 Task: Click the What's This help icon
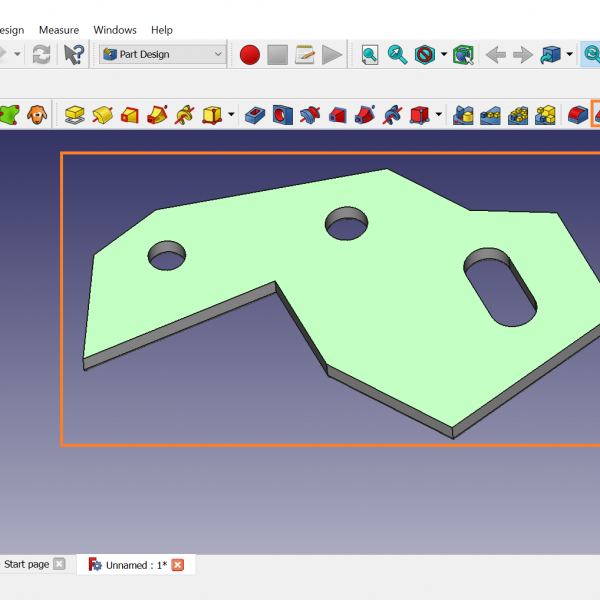click(x=74, y=55)
